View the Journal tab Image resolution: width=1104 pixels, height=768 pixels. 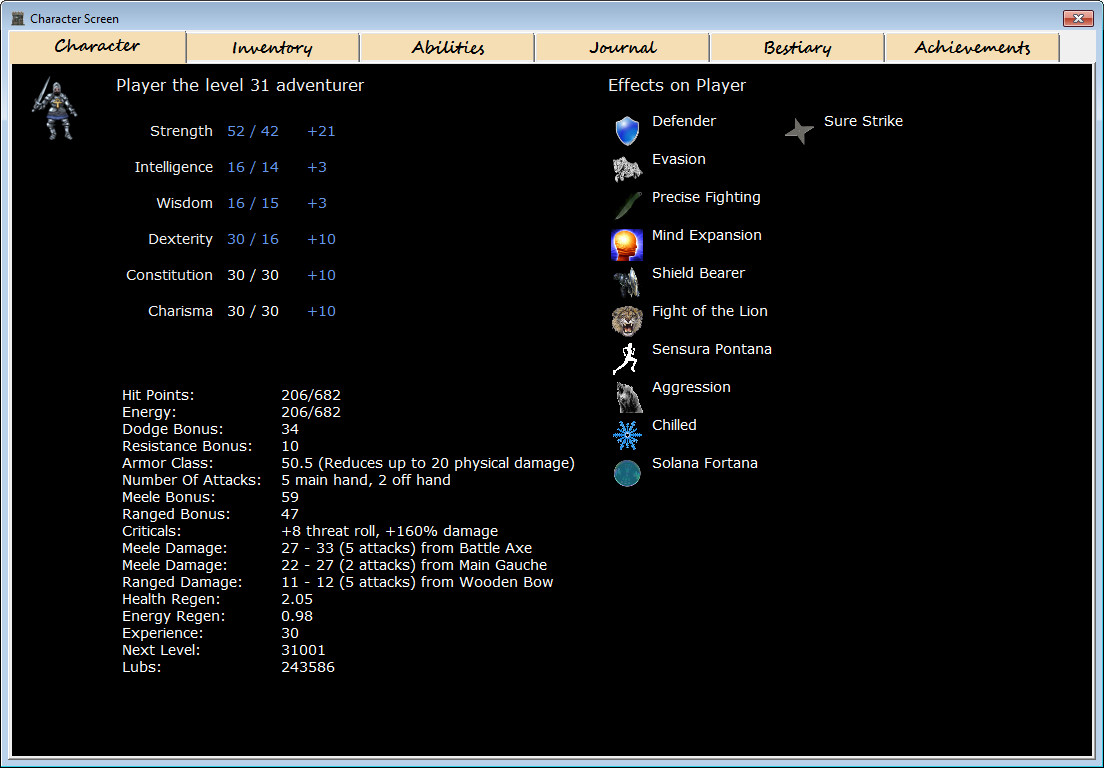621,46
